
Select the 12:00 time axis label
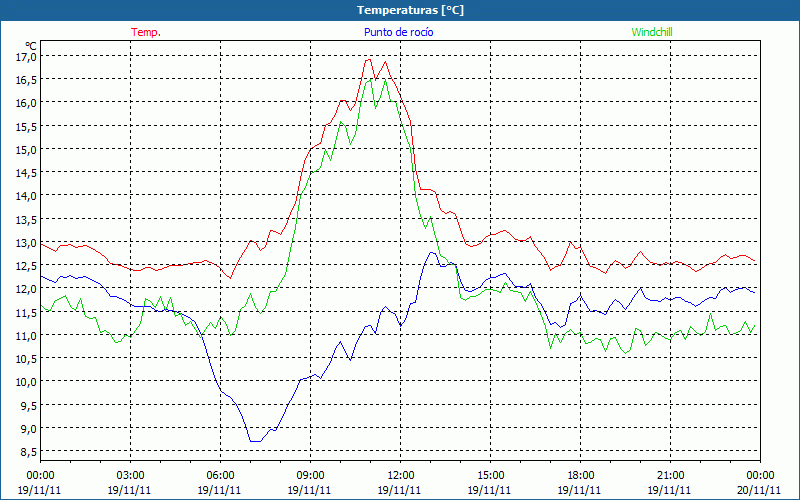(x=401, y=475)
